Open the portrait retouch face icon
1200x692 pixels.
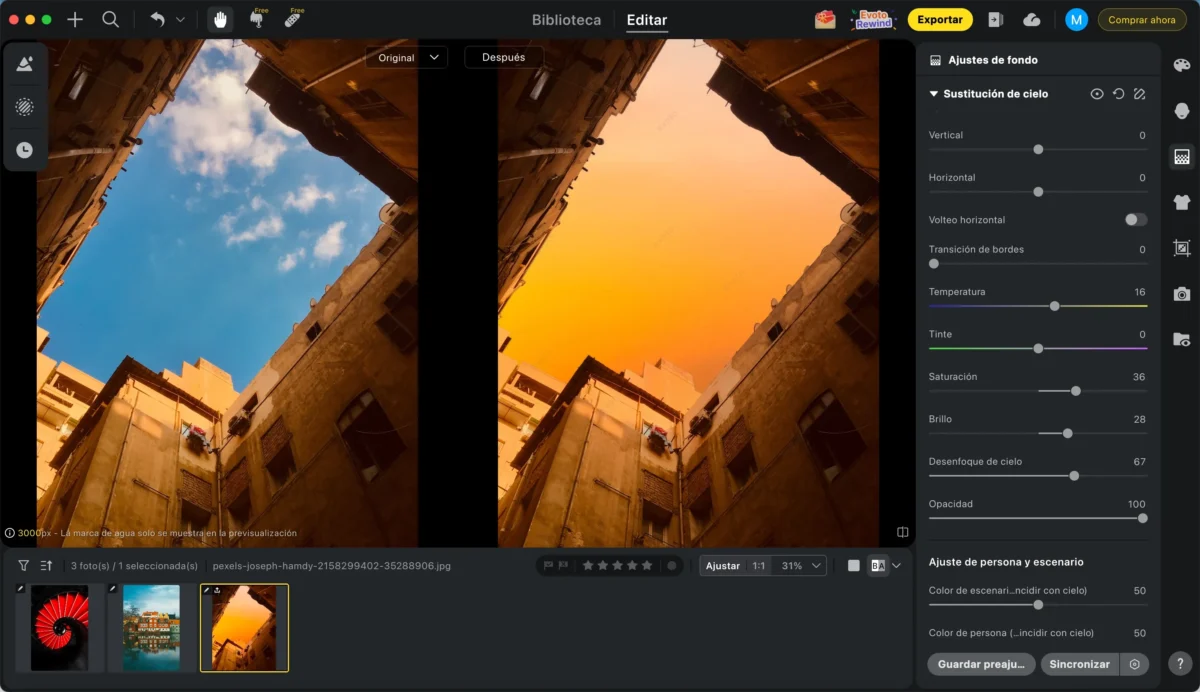click(1181, 111)
